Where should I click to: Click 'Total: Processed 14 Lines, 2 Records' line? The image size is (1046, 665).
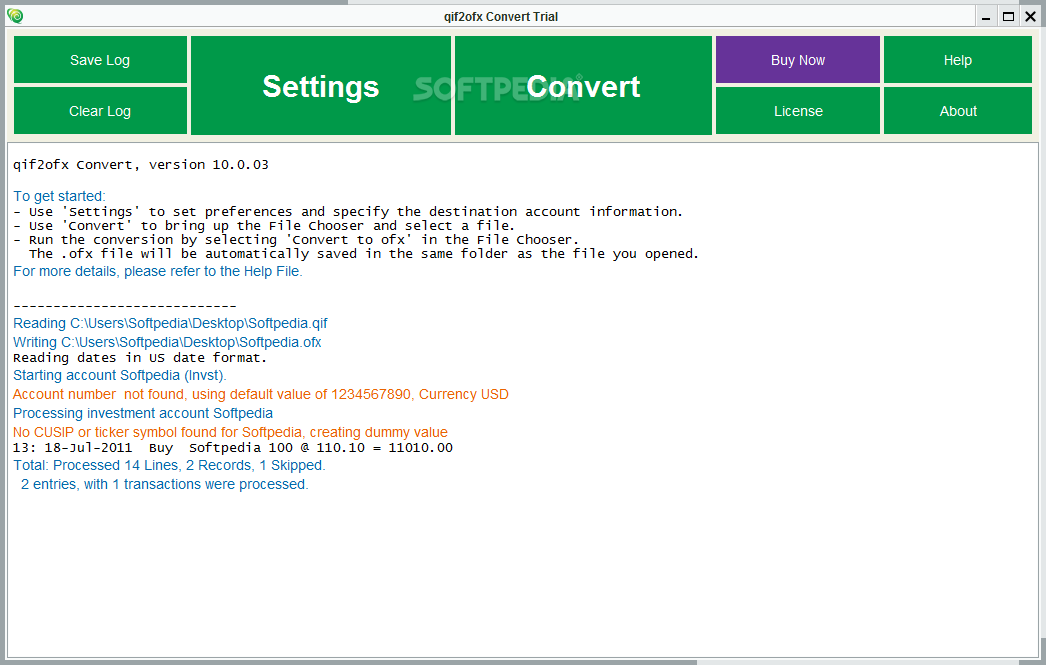pyautogui.click(x=169, y=466)
